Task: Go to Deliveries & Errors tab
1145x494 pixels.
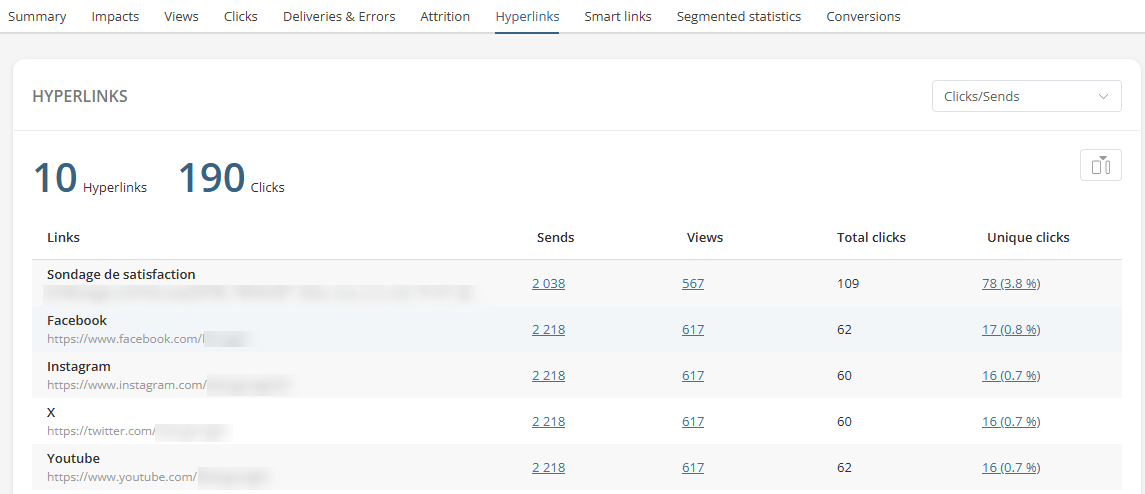Action: click(339, 16)
